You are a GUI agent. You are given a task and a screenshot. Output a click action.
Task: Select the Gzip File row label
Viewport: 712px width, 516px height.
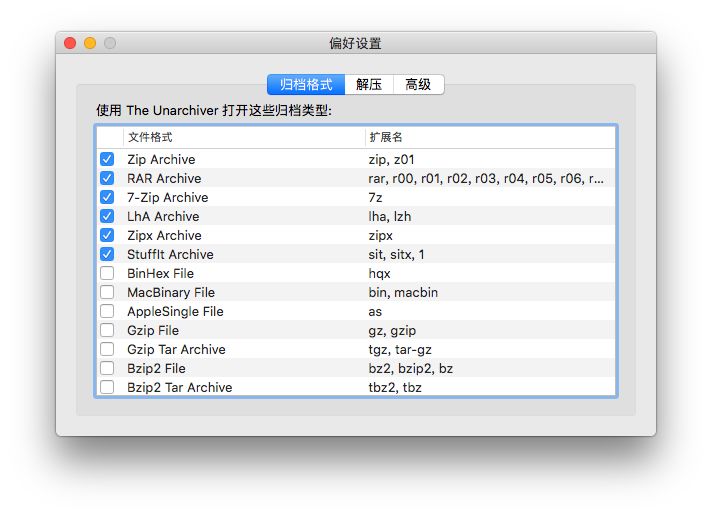point(153,330)
